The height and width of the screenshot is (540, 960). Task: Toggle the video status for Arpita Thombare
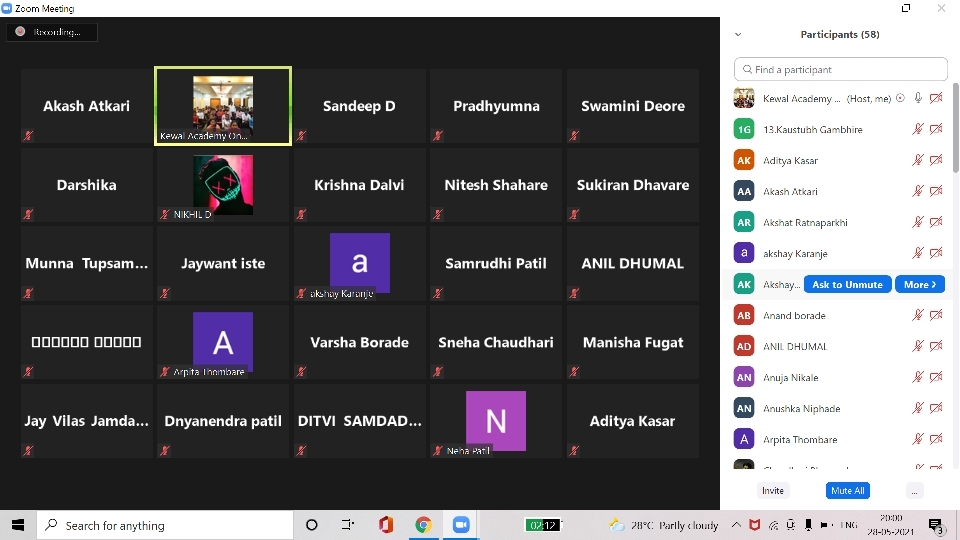tap(936, 439)
